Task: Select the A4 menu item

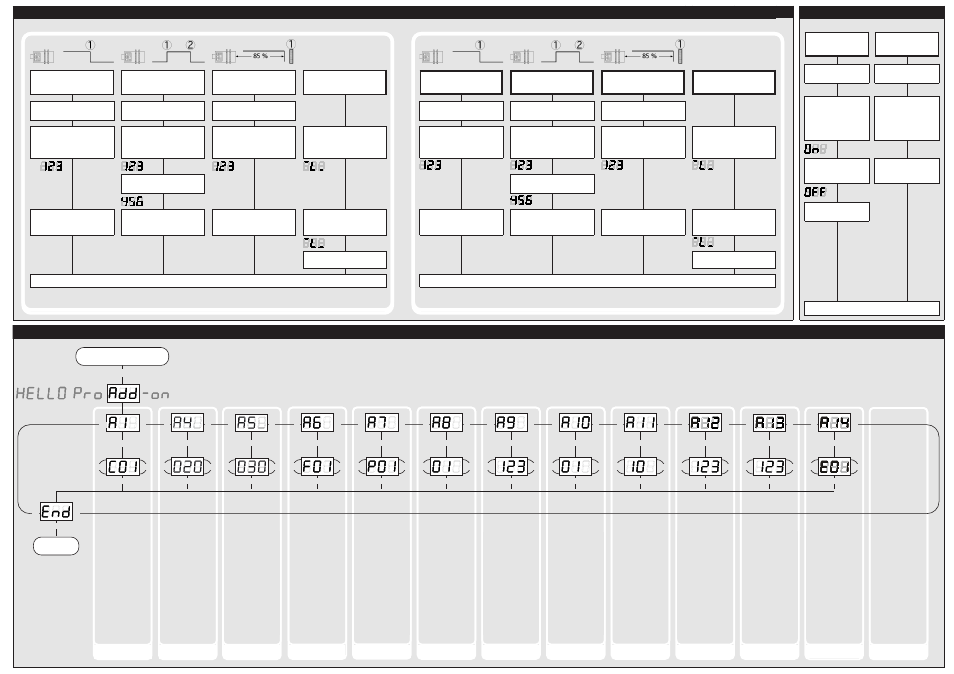Action: 188,423
